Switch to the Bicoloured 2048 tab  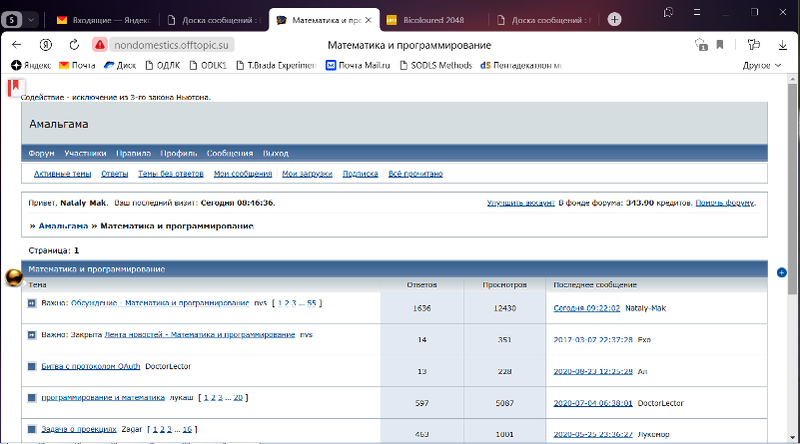(433, 20)
